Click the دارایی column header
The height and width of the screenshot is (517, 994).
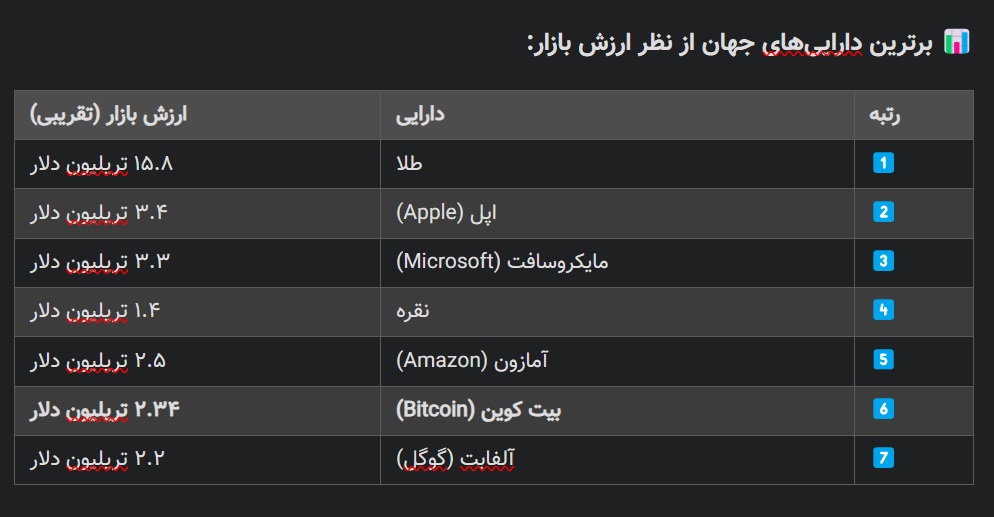(x=617, y=115)
